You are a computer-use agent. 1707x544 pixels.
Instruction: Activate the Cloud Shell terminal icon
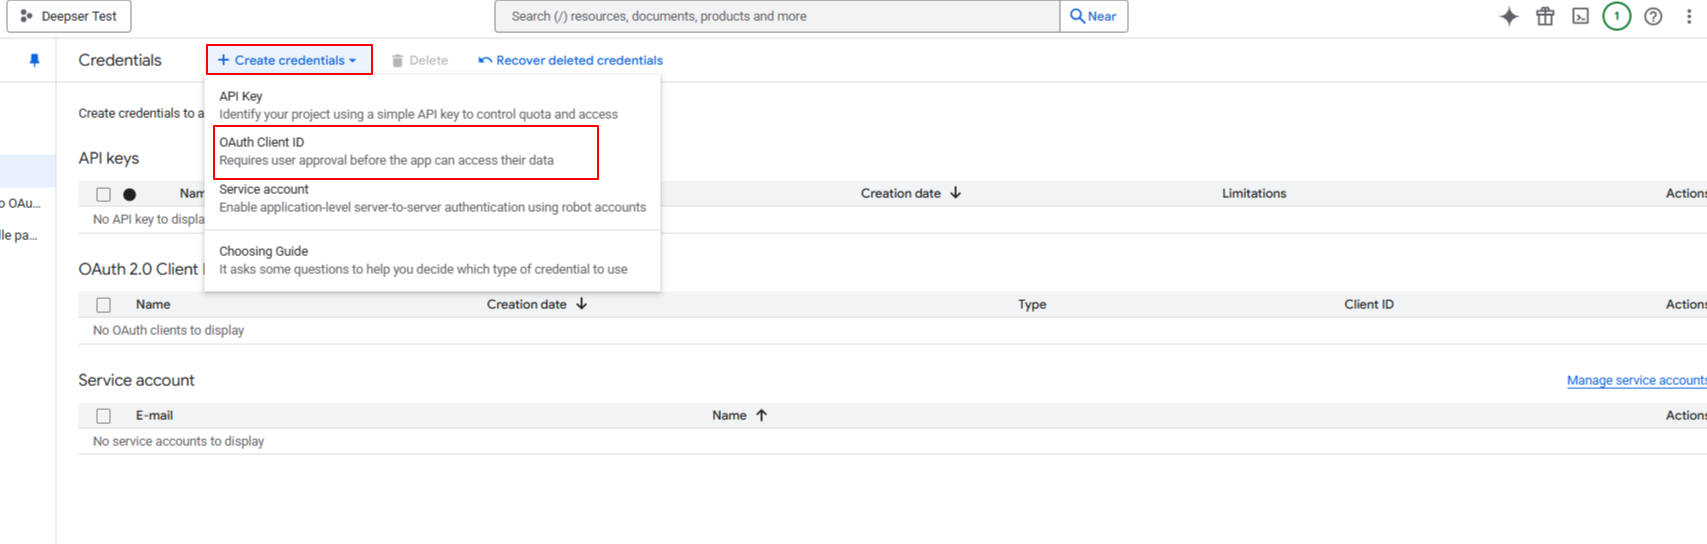[1580, 16]
